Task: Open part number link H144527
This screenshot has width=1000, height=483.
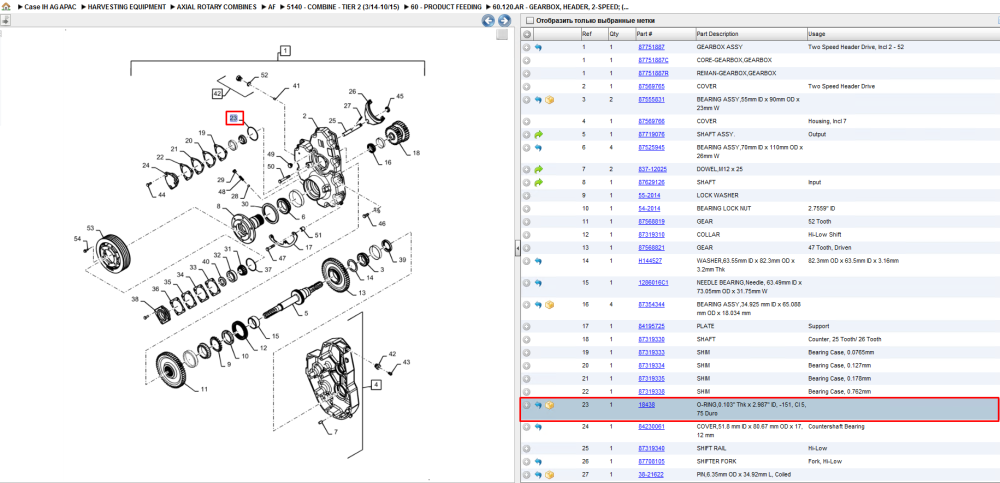Action: tap(650, 261)
